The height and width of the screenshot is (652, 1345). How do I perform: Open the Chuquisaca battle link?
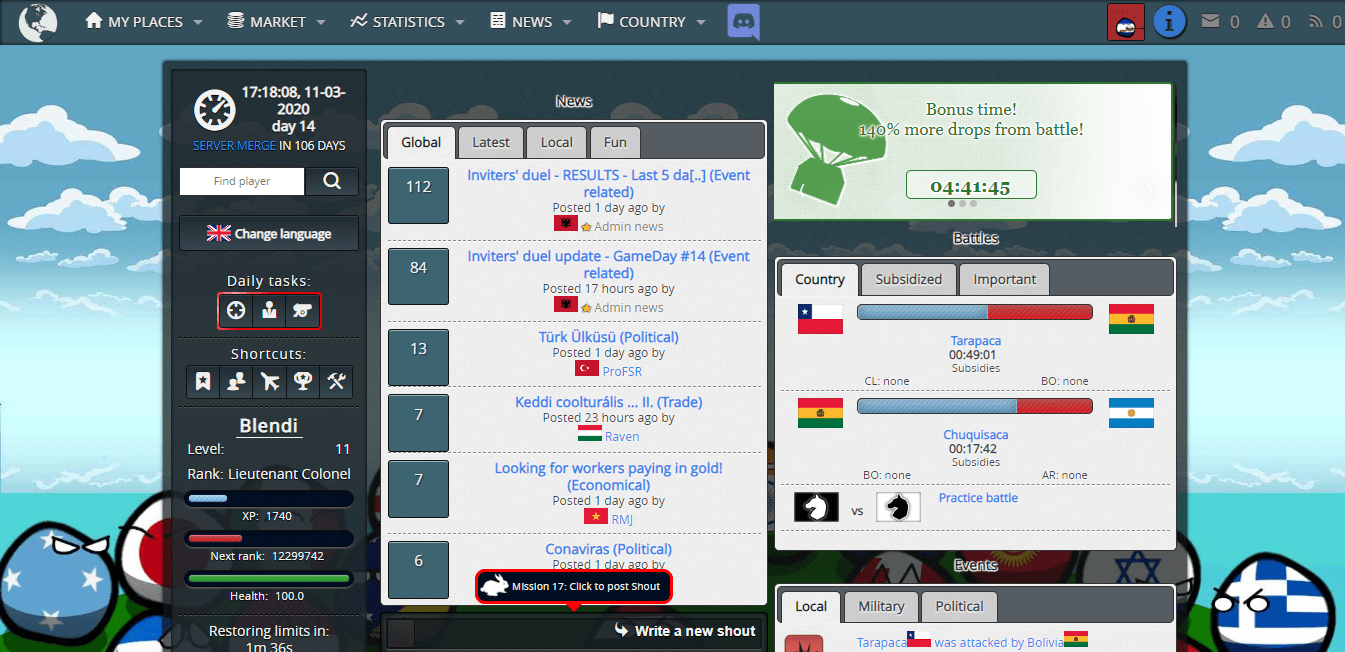(x=975, y=435)
